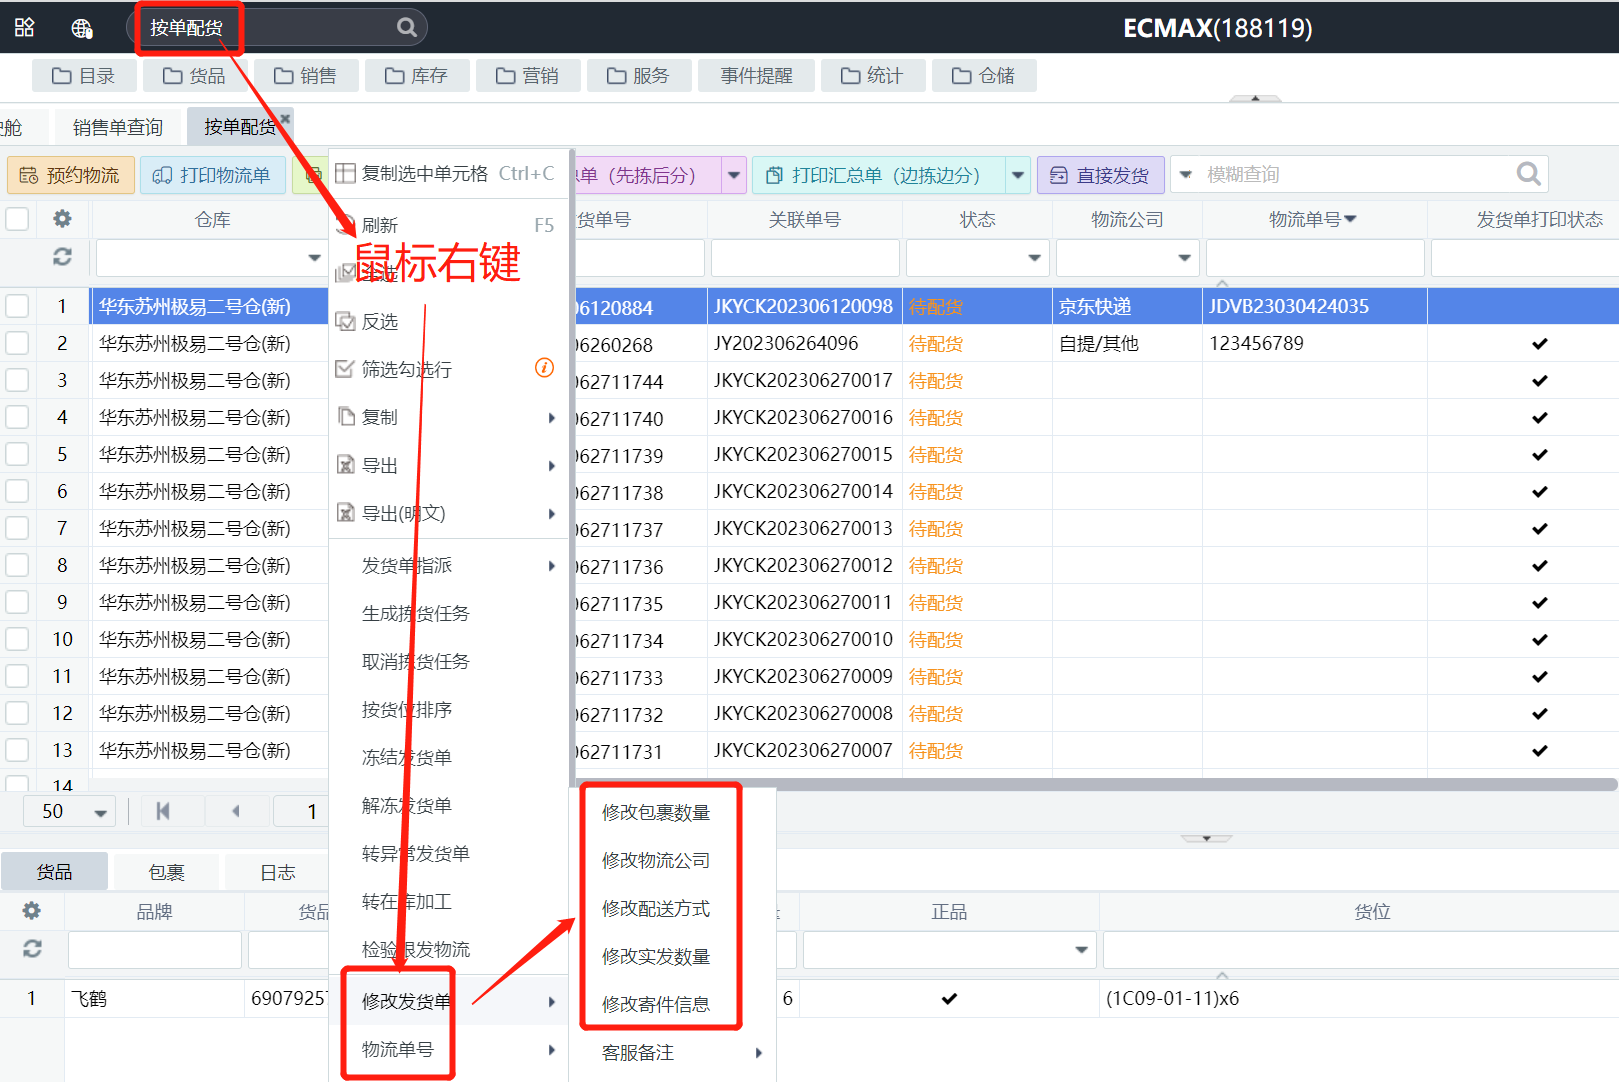
Task: Open 事件提醒
Action: coord(757,75)
